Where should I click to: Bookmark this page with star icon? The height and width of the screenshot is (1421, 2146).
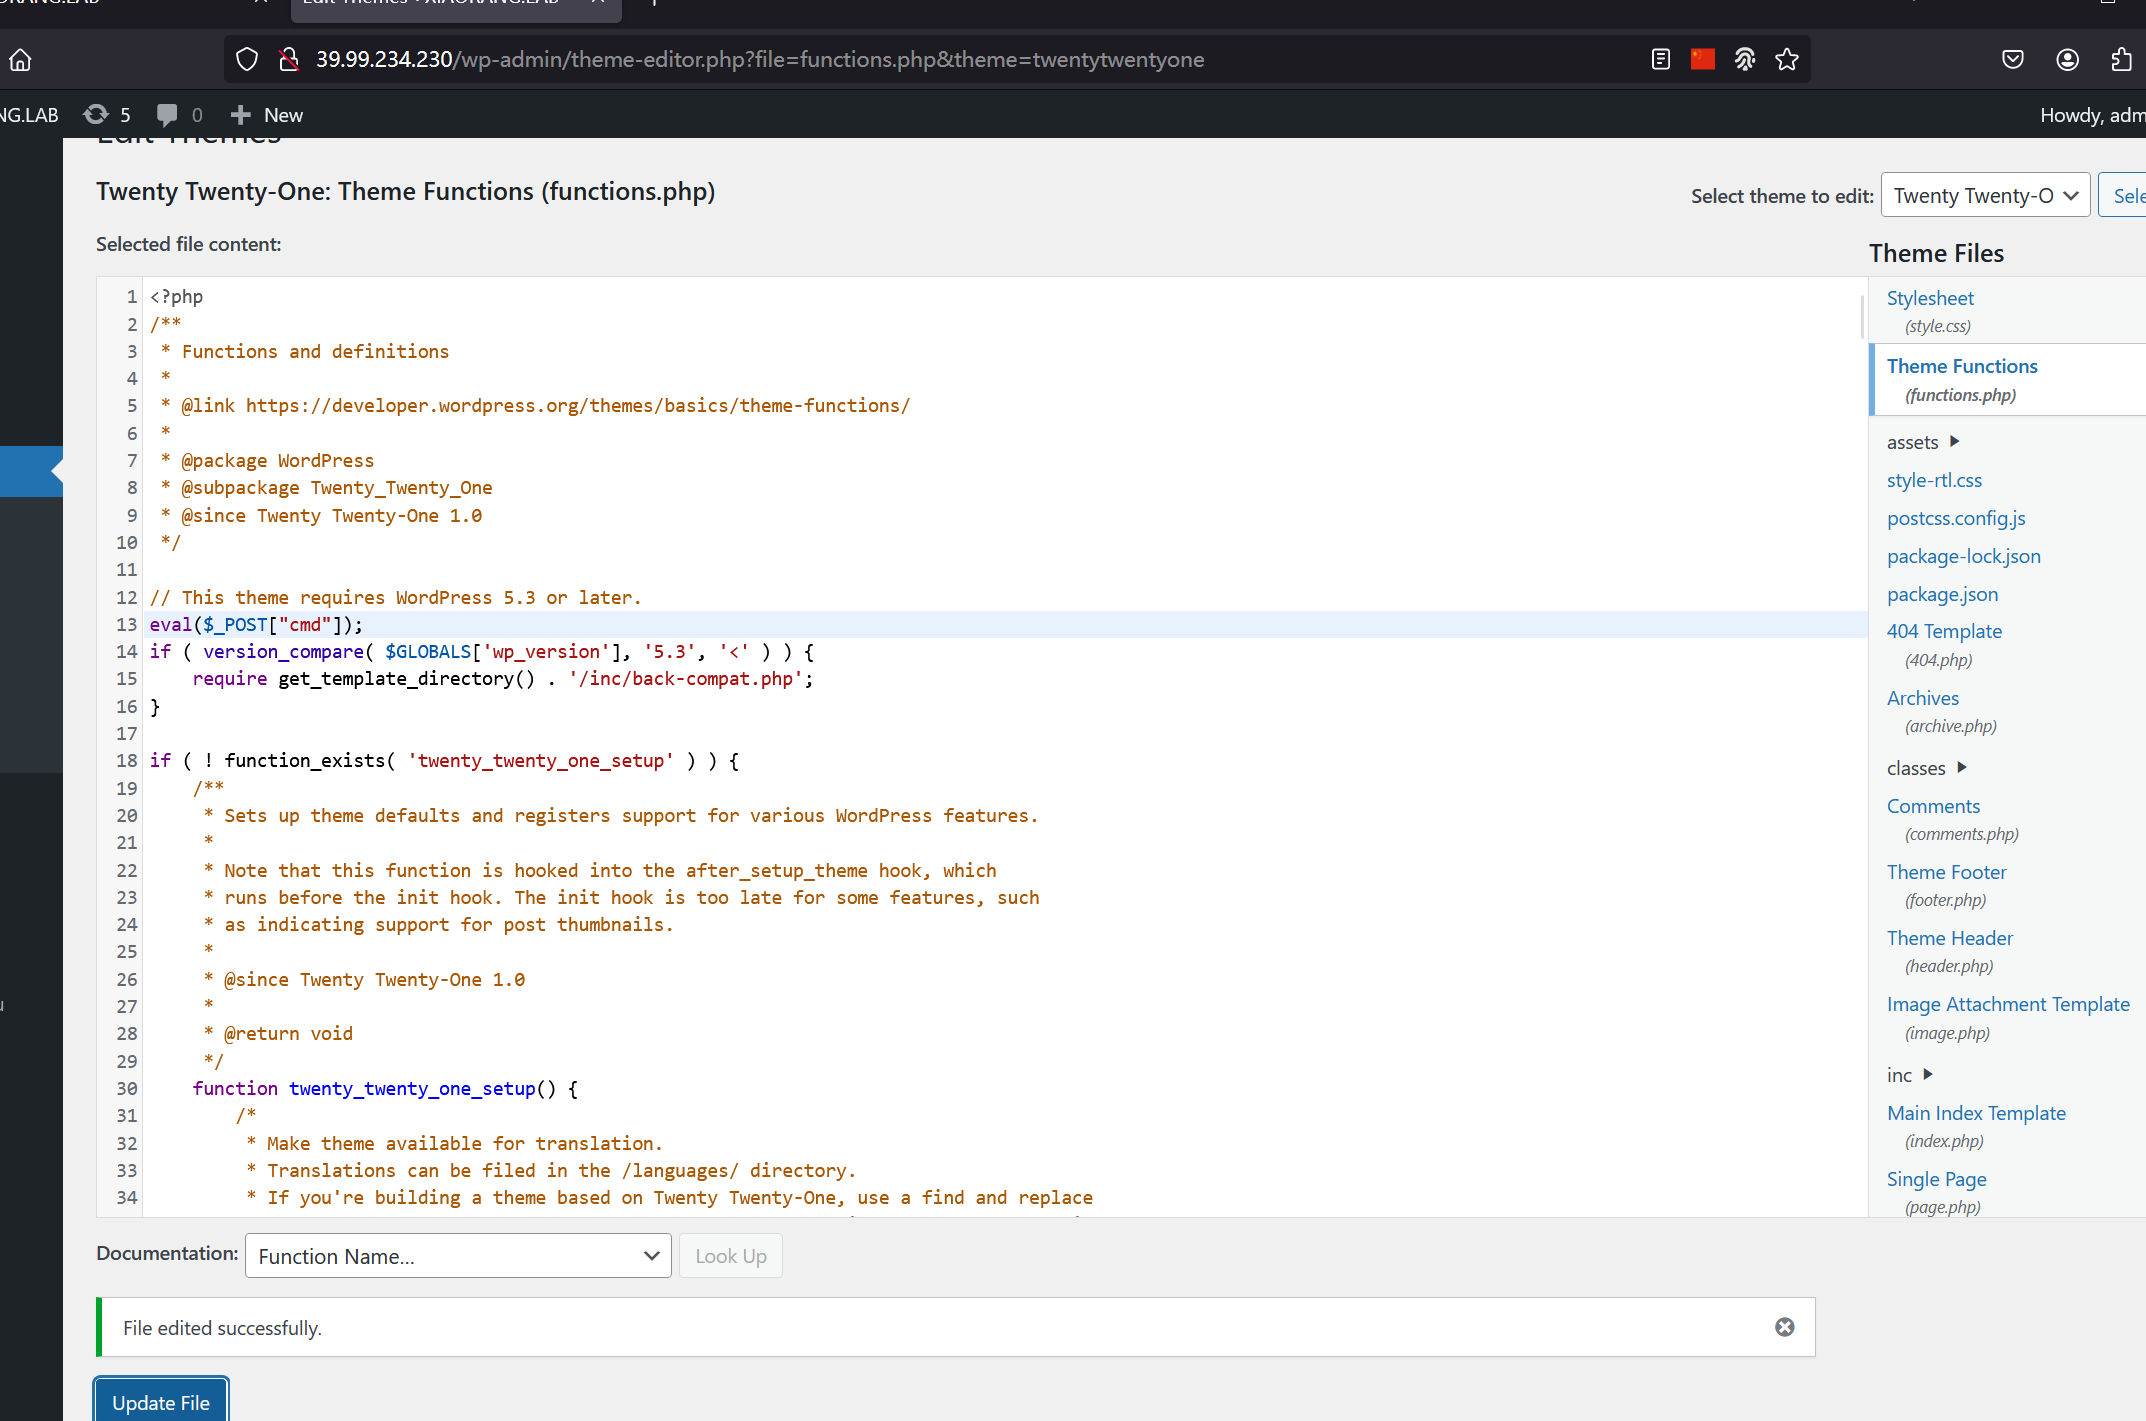[x=1787, y=60]
